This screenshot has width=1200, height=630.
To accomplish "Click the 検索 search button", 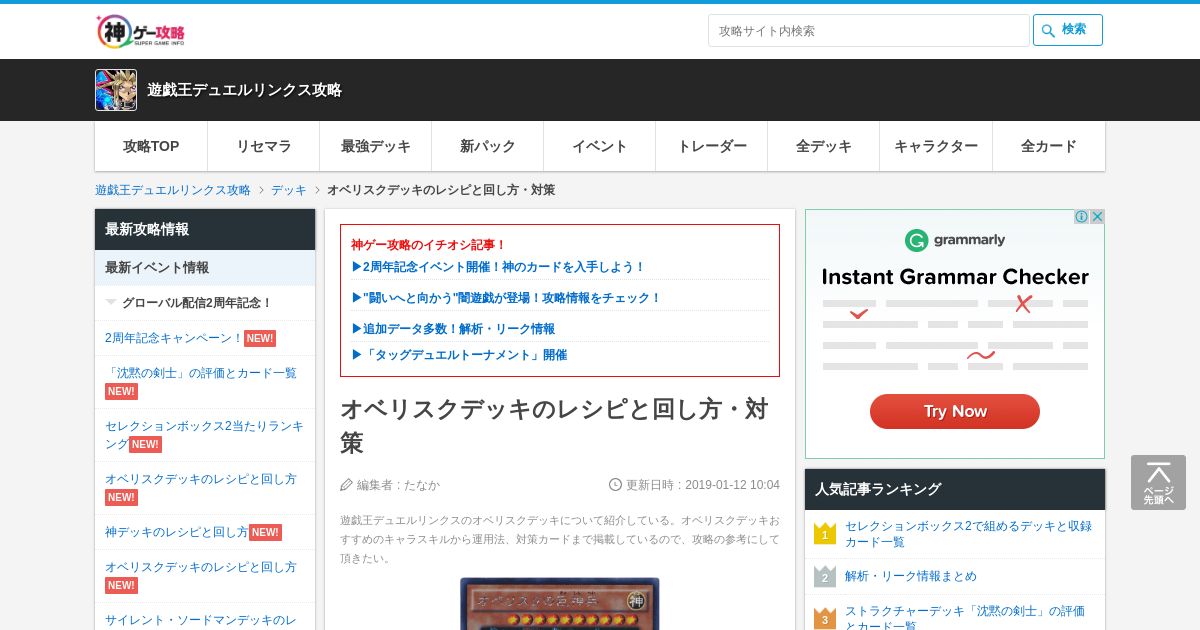I will click(1067, 30).
